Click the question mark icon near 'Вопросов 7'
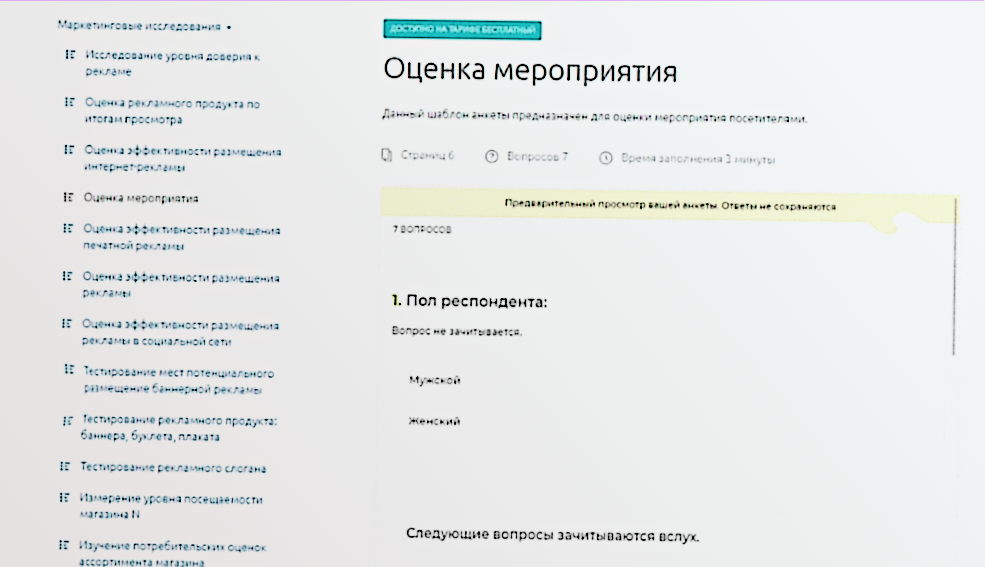This screenshot has height=567, width=985. click(x=491, y=156)
